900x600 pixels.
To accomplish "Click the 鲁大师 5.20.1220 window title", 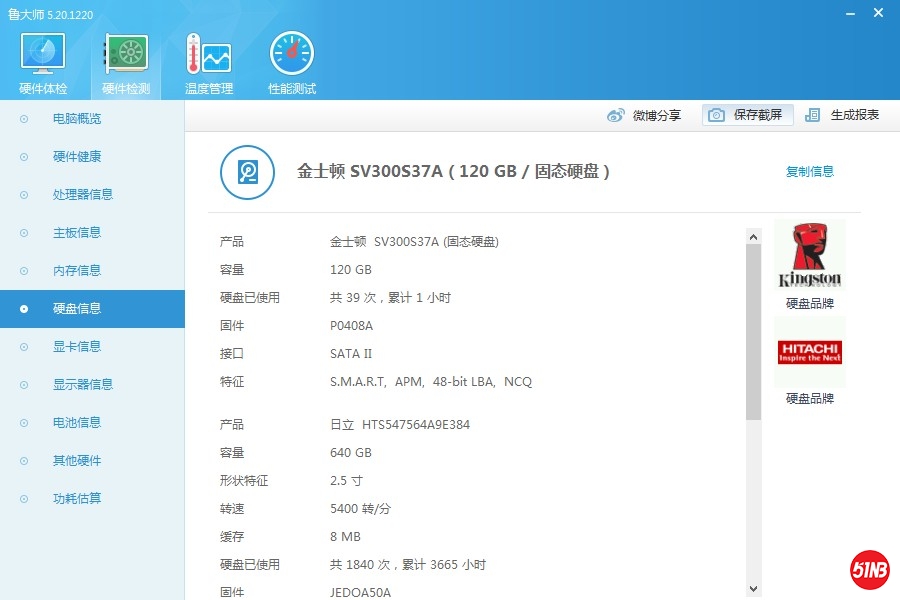I will click(x=51, y=14).
